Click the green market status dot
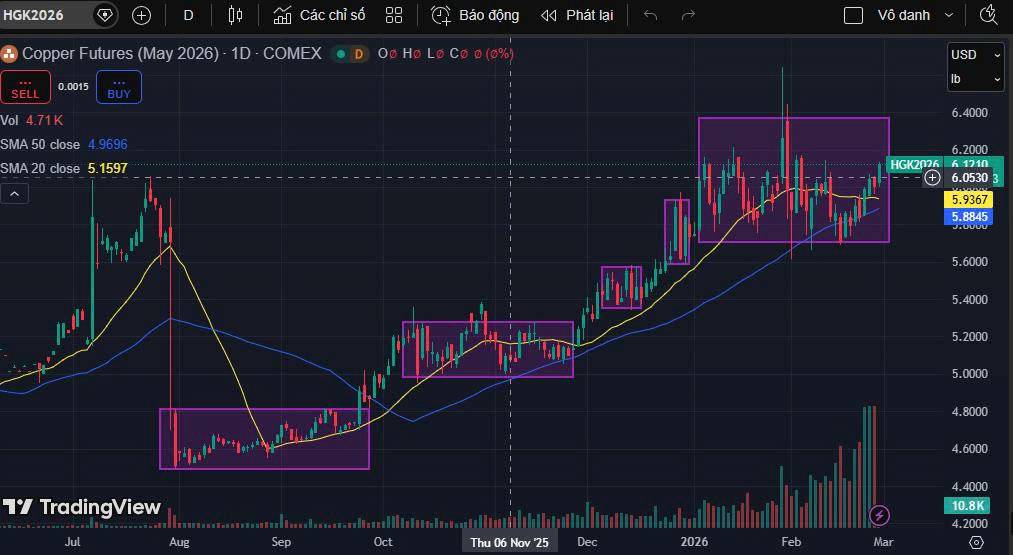This screenshot has width=1013, height=555. click(x=340, y=54)
